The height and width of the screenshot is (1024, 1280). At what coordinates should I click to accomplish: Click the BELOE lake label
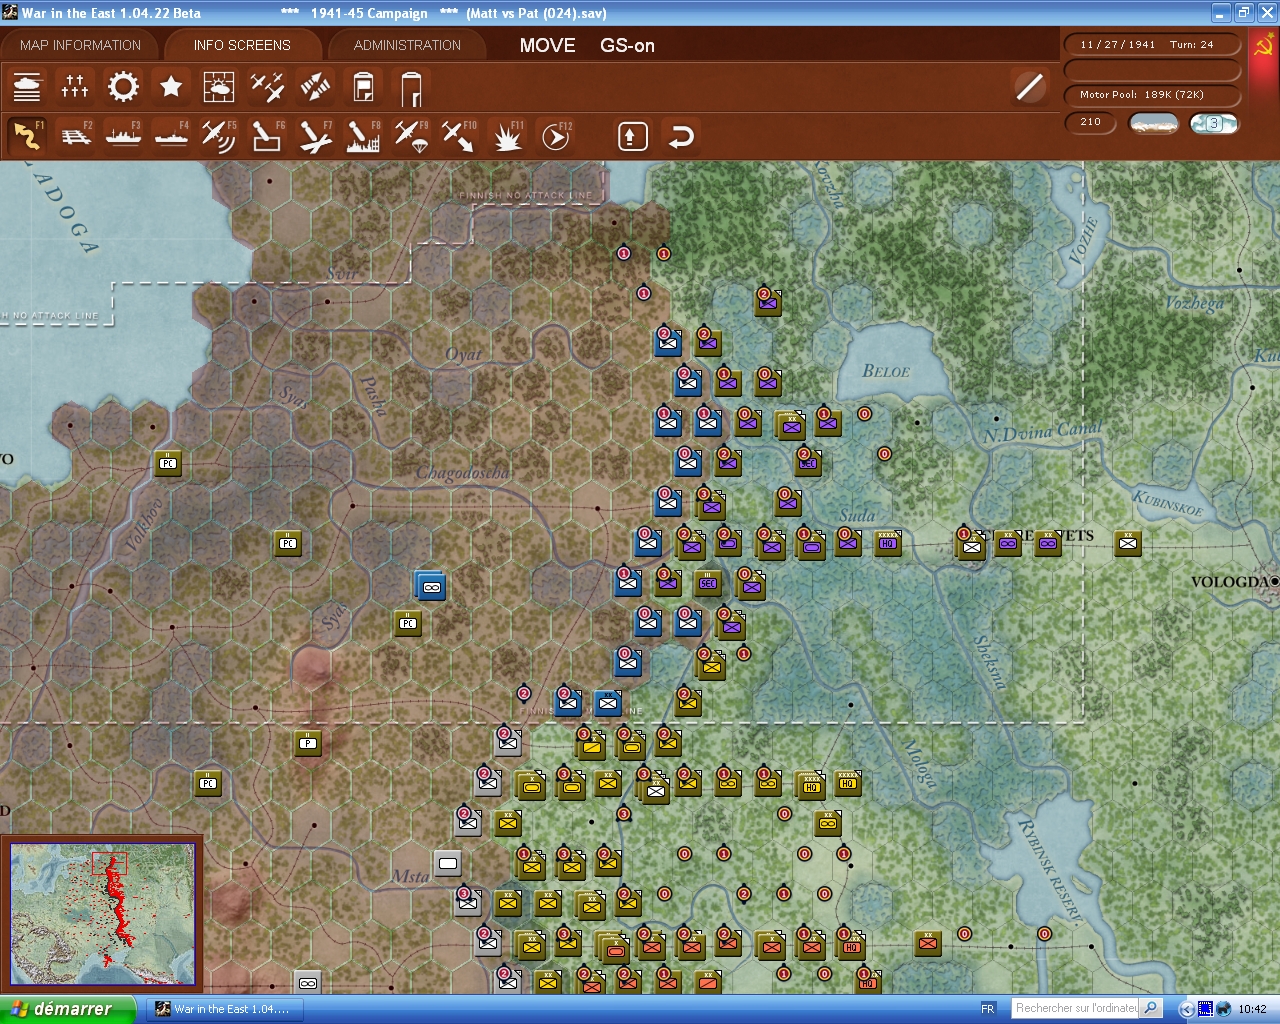point(886,372)
